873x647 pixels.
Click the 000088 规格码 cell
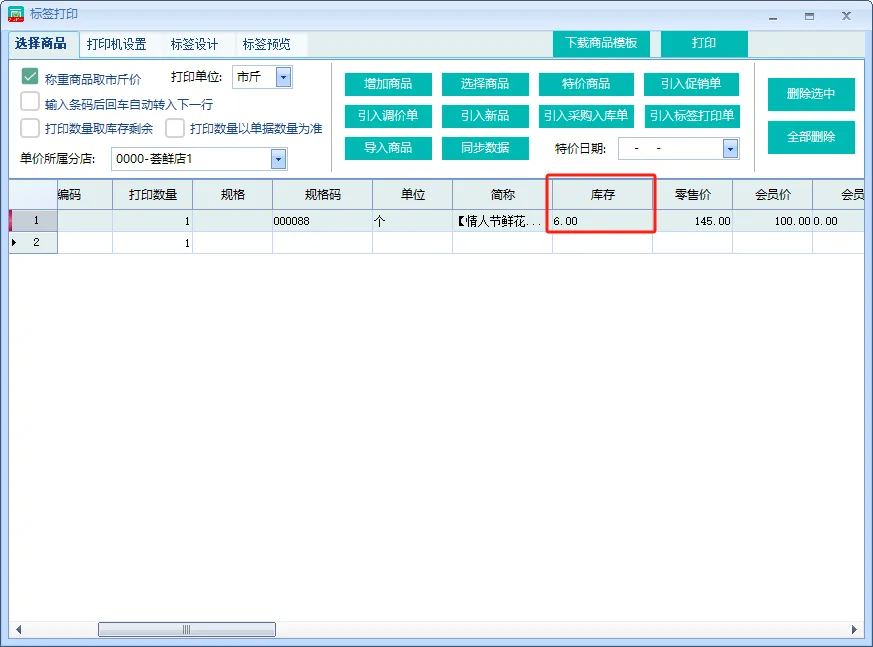[322, 221]
